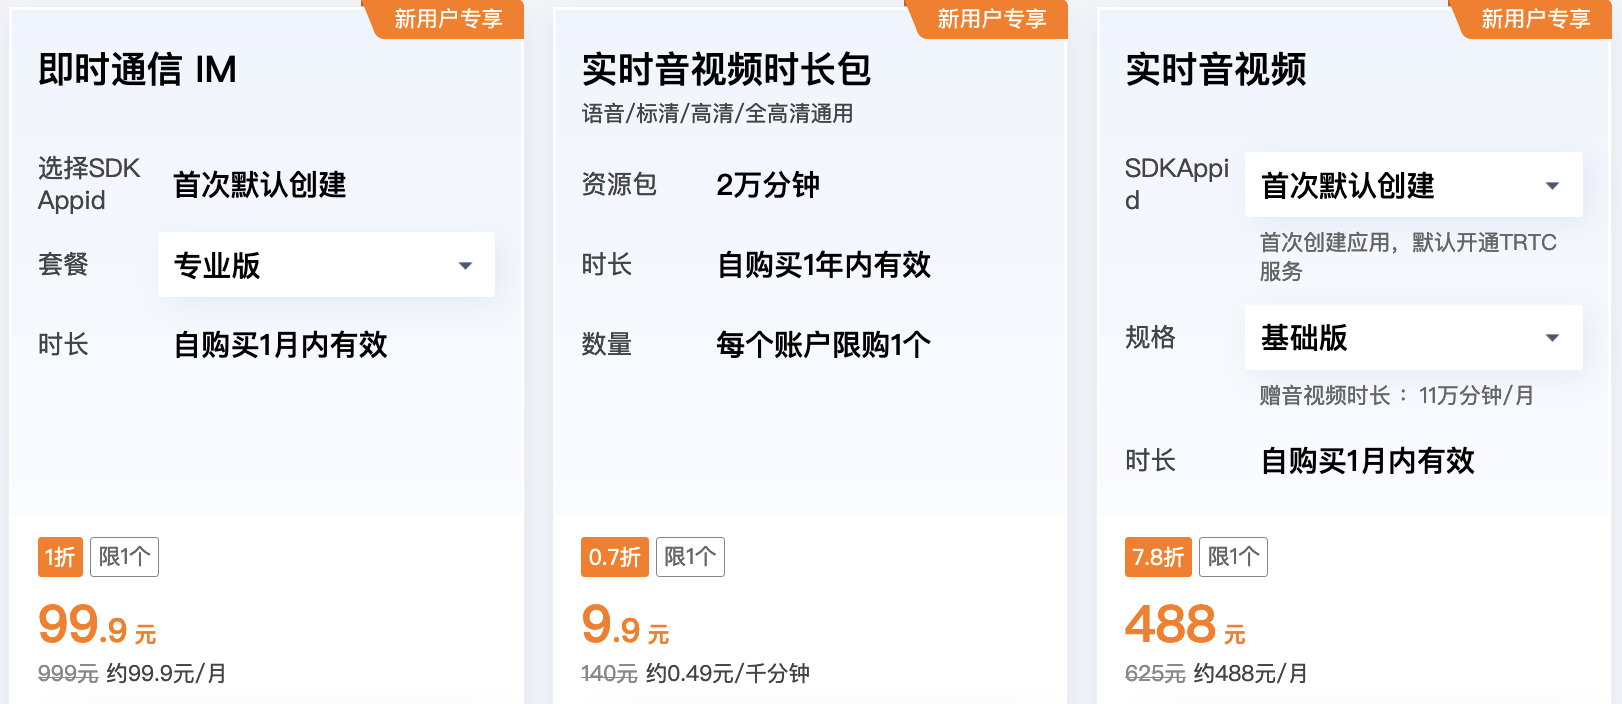Open the 套餐 dropdown showing 专业版

[325, 265]
